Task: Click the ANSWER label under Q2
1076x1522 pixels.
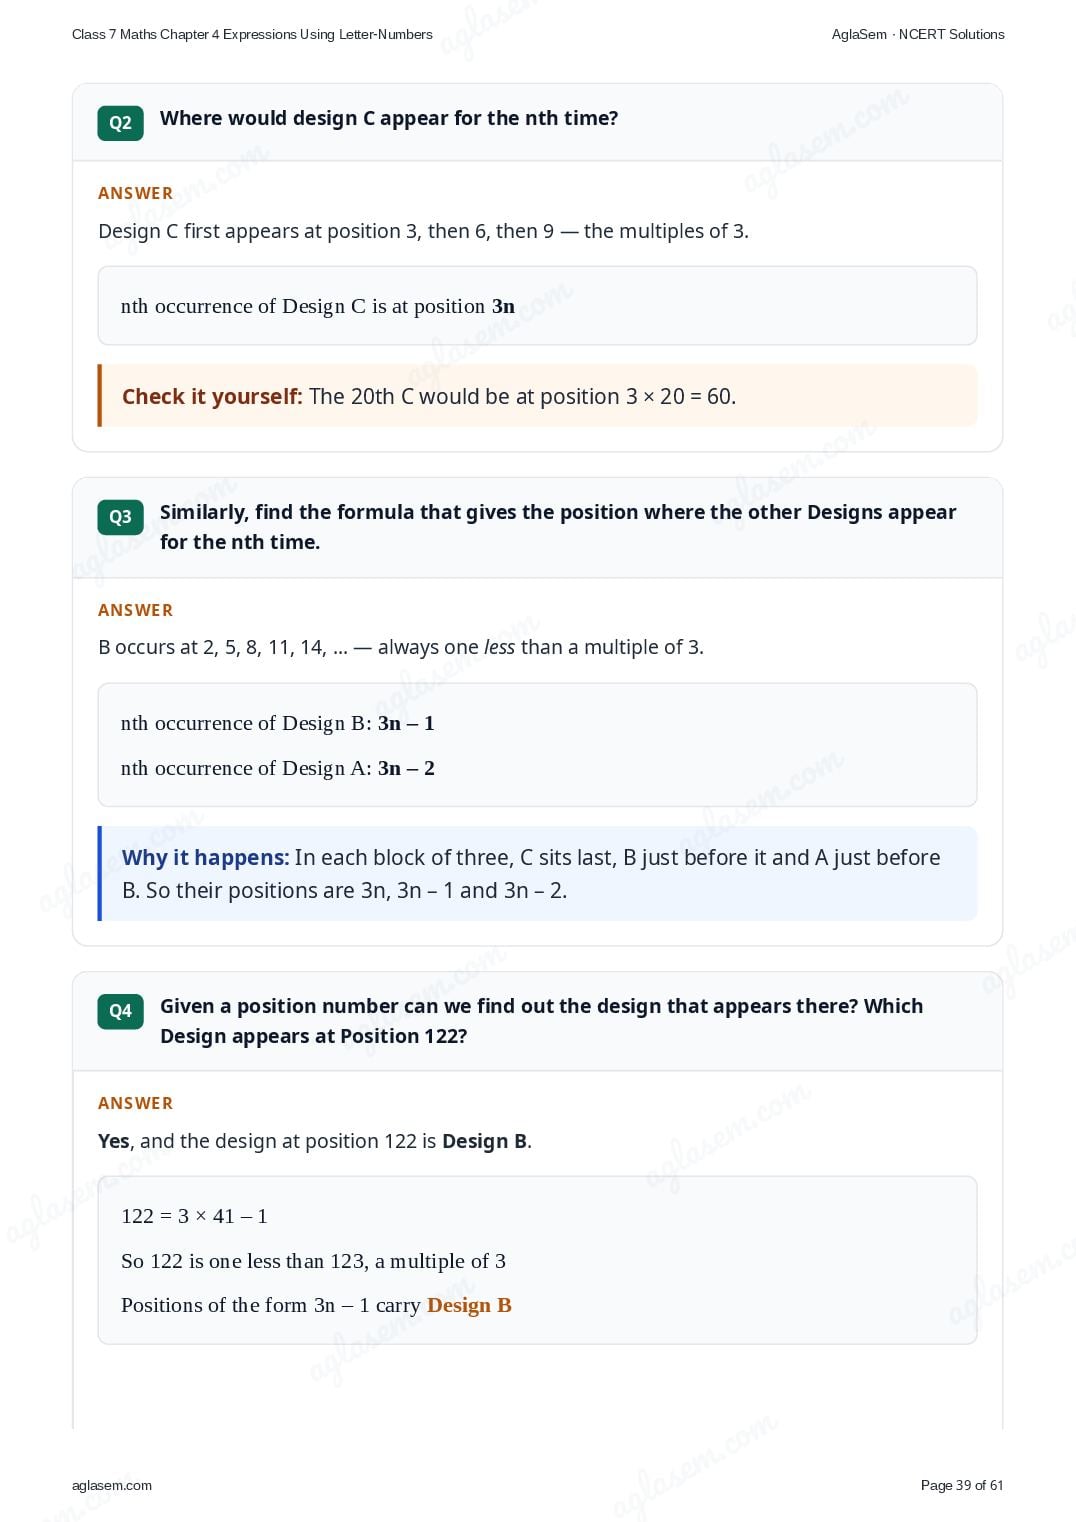Action: [x=135, y=193]
